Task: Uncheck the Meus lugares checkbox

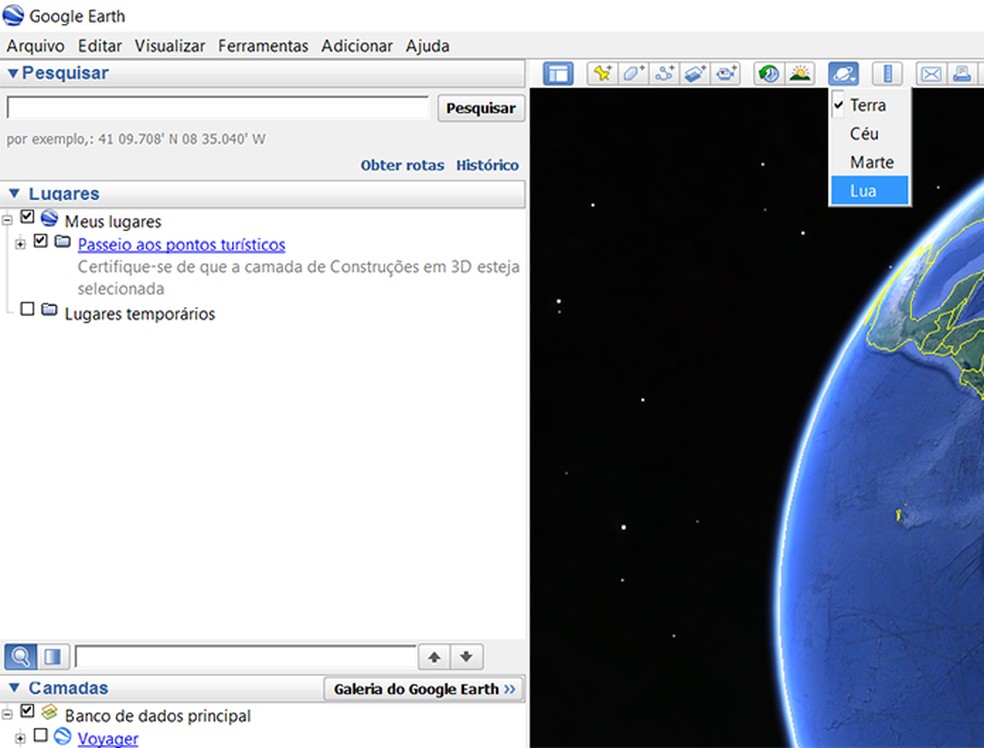Action: (x=27, y=216)
